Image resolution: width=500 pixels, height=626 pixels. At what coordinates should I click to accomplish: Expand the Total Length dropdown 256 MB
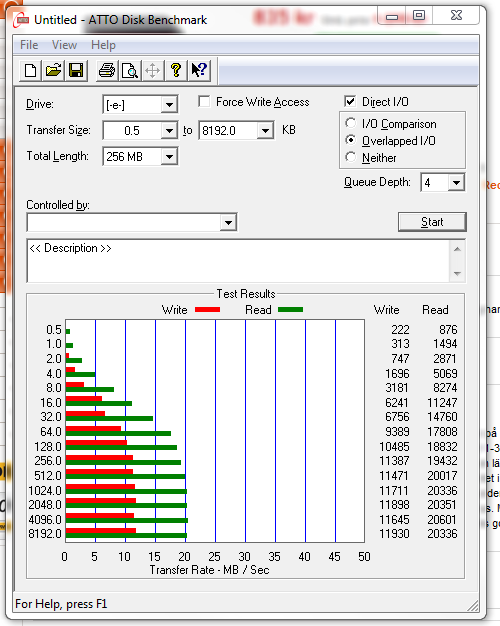point(169,156)
